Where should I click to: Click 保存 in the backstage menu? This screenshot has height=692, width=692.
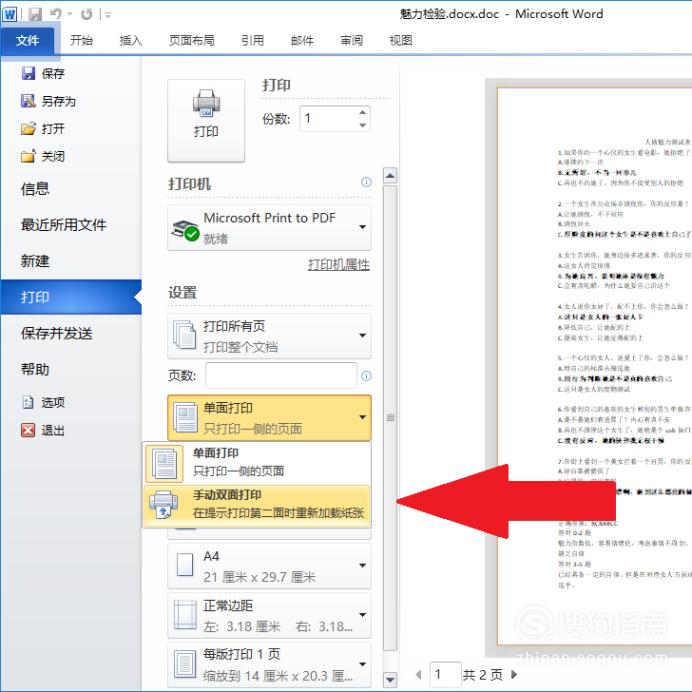[x=43, y=73]
